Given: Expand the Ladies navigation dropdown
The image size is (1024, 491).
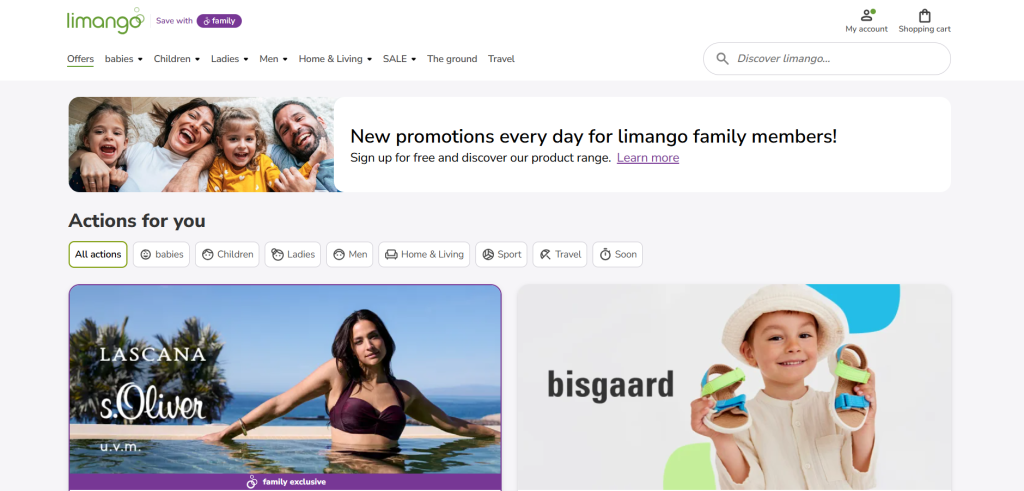Looking at the screenshot, I should (229, 59).
